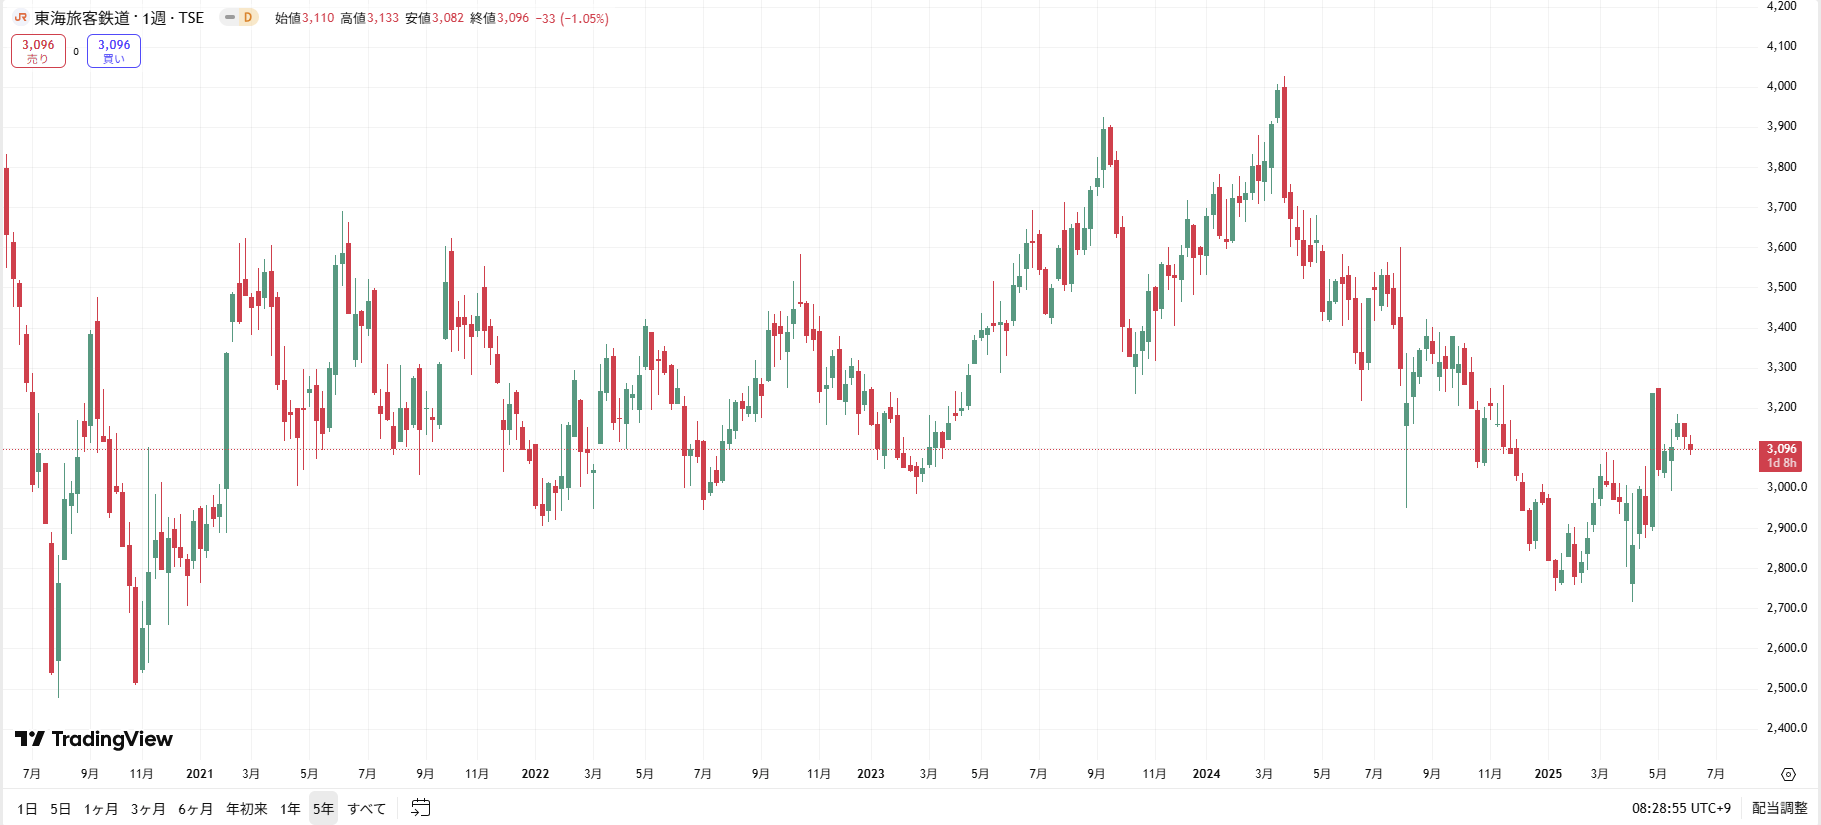Screen dimensions: 1821x825
Task: Open the go-to-date calendar icon
Action: point(421,808)
